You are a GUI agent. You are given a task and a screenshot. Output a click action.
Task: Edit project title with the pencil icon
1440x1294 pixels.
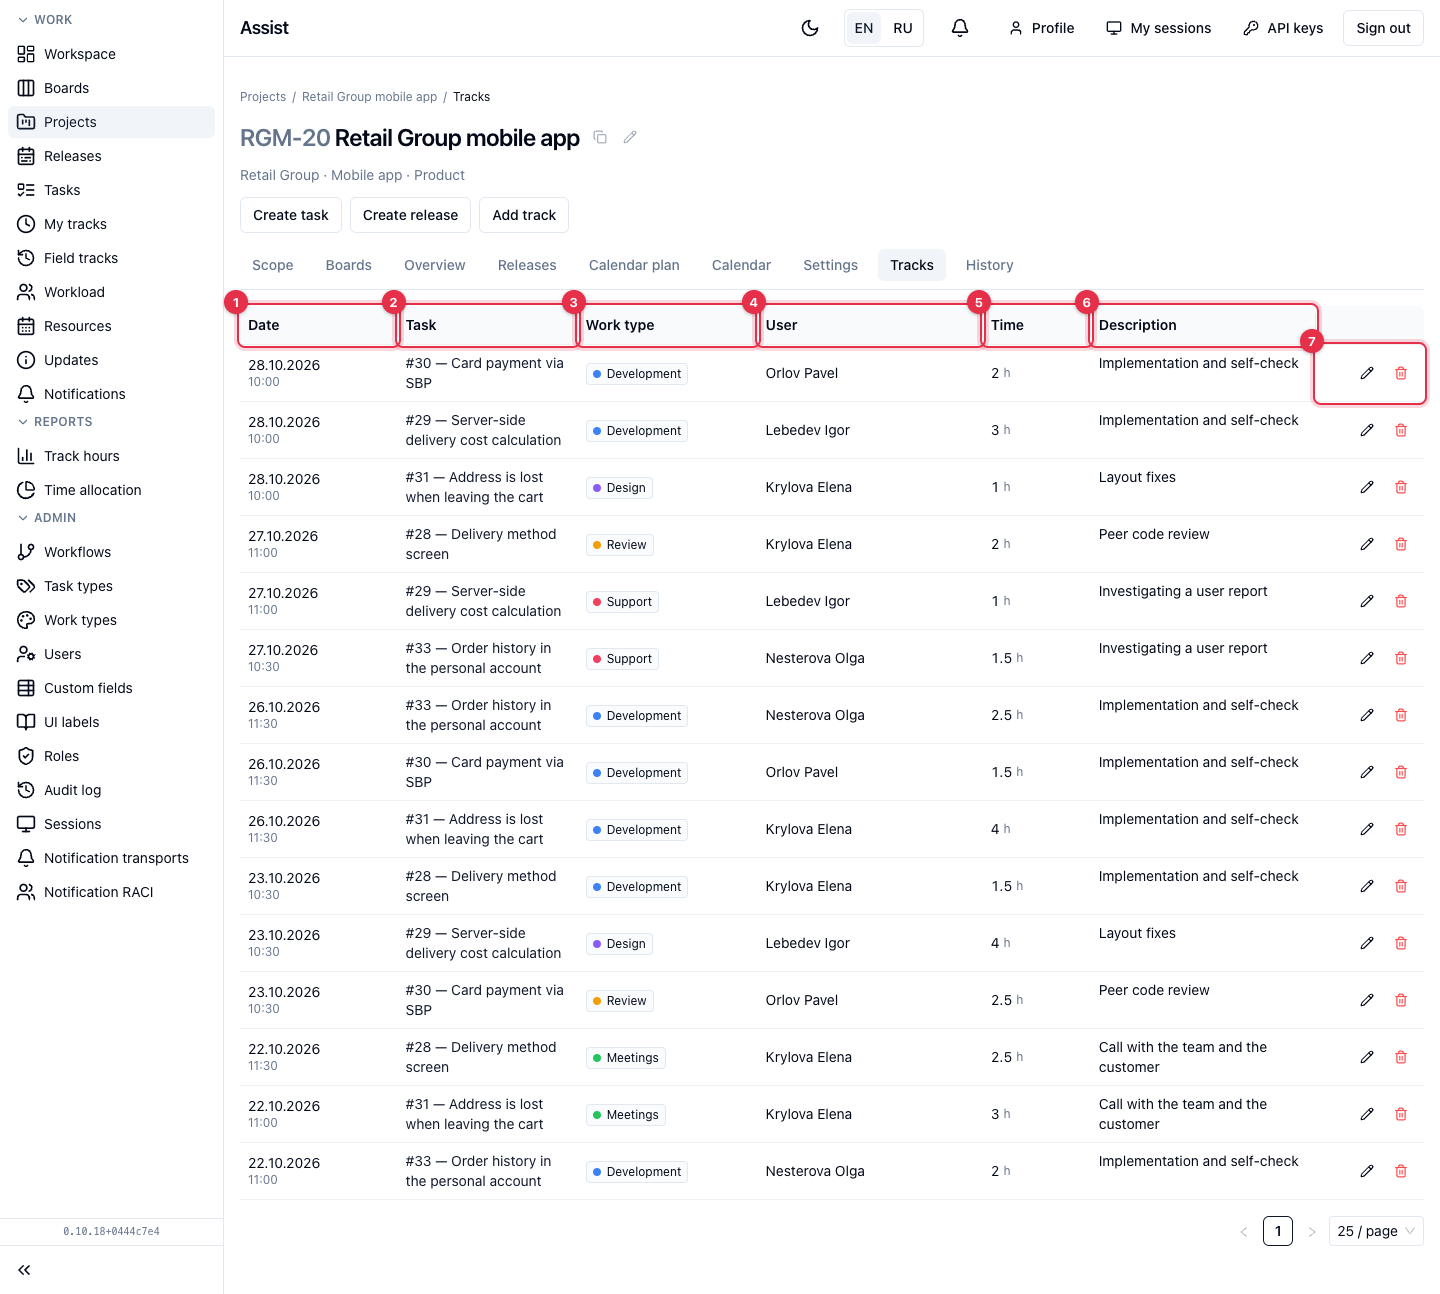point(630,137)
